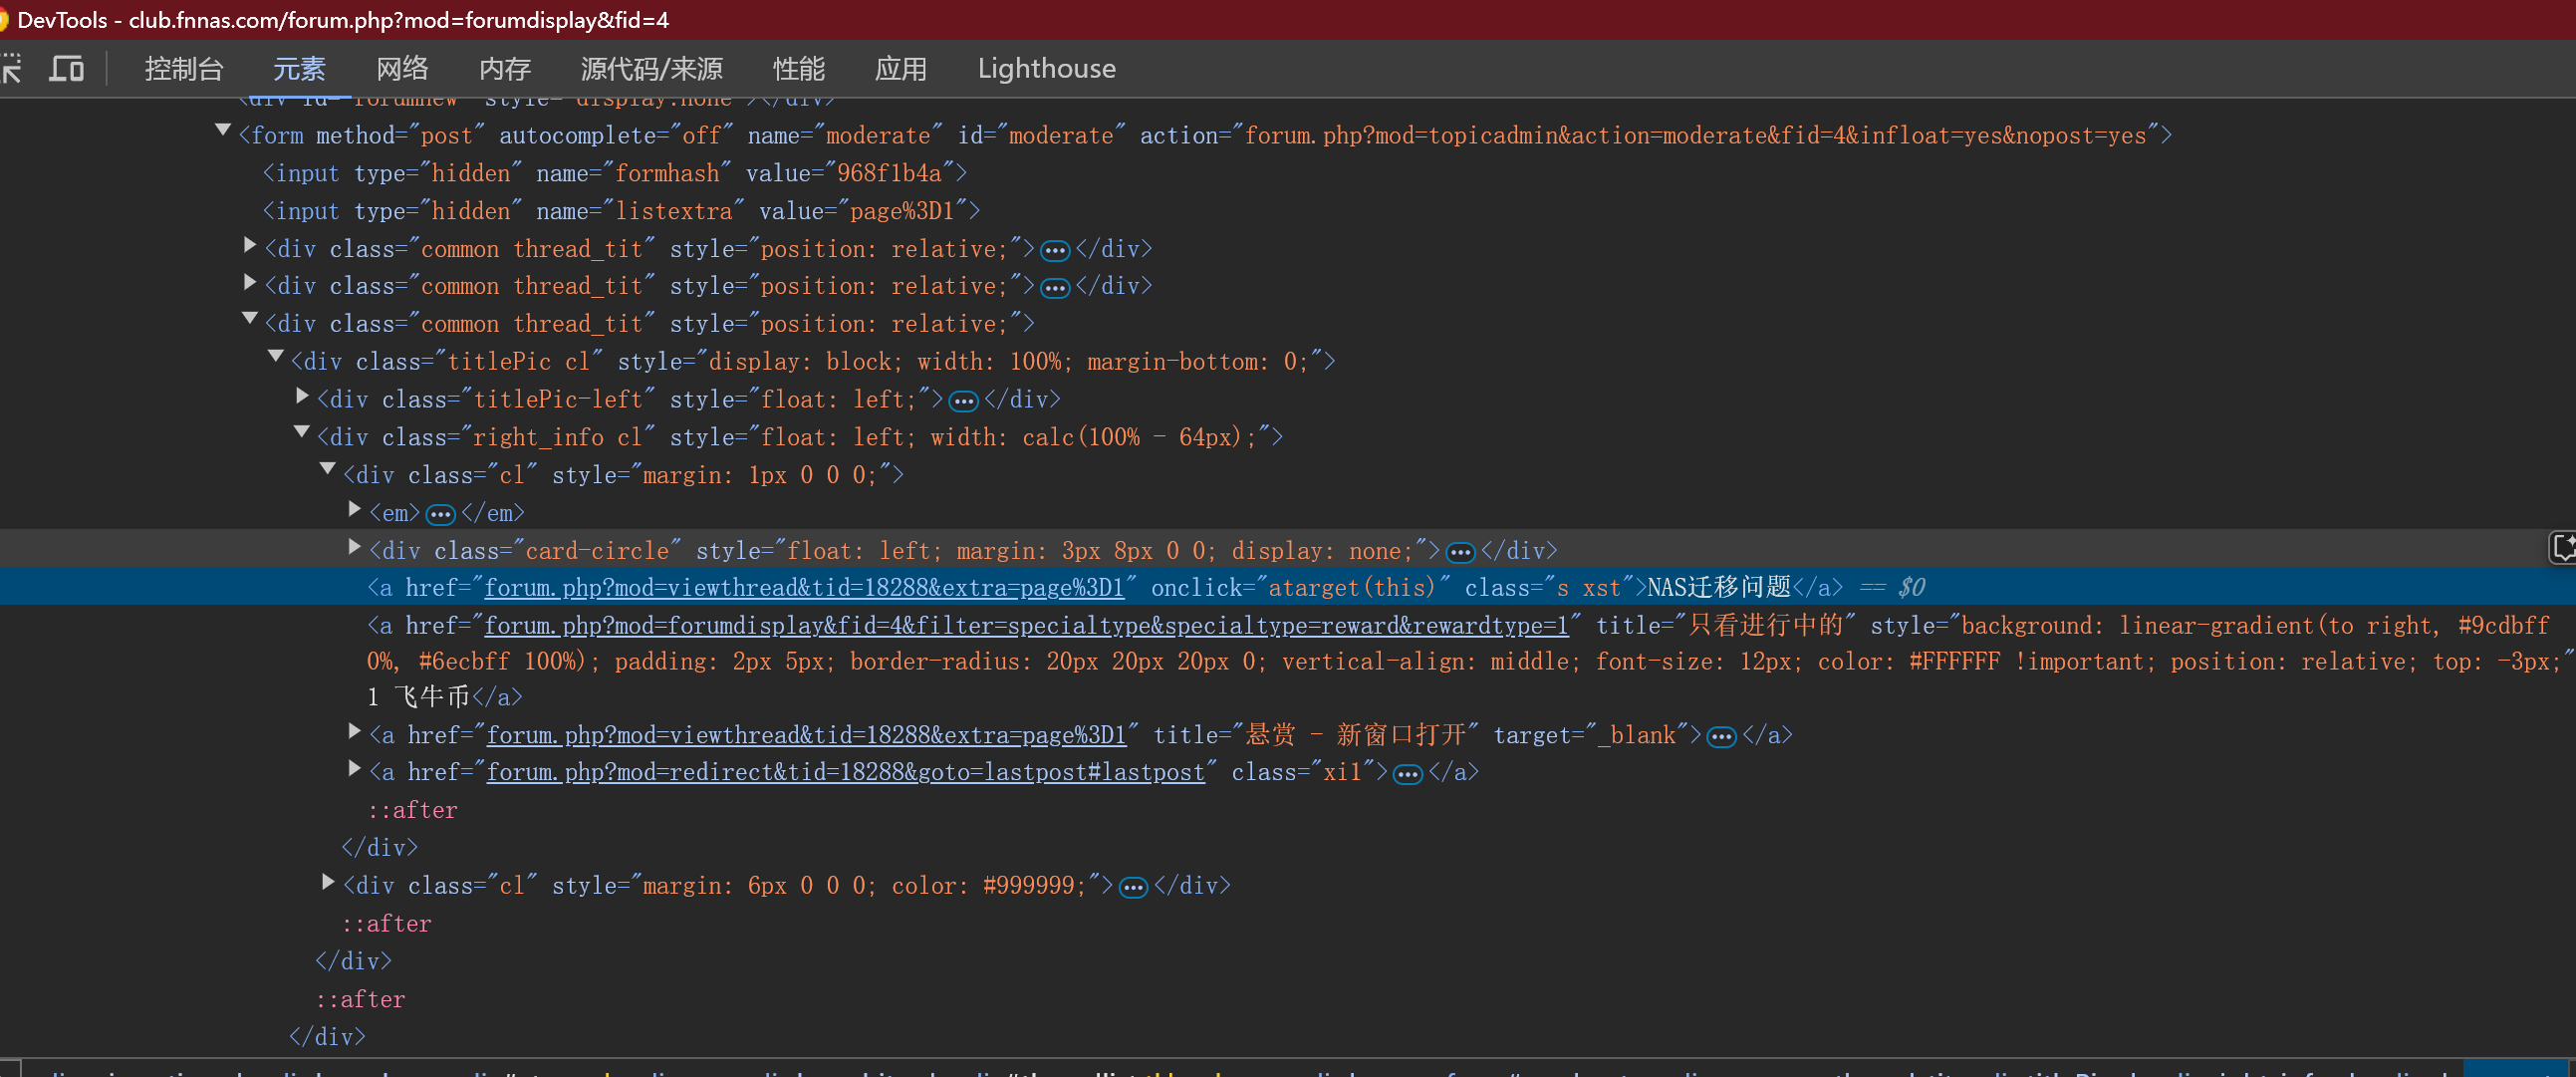Click ellipsis badge in em element
Viewport: 2576px width, 1077px height.
(440, 515)
